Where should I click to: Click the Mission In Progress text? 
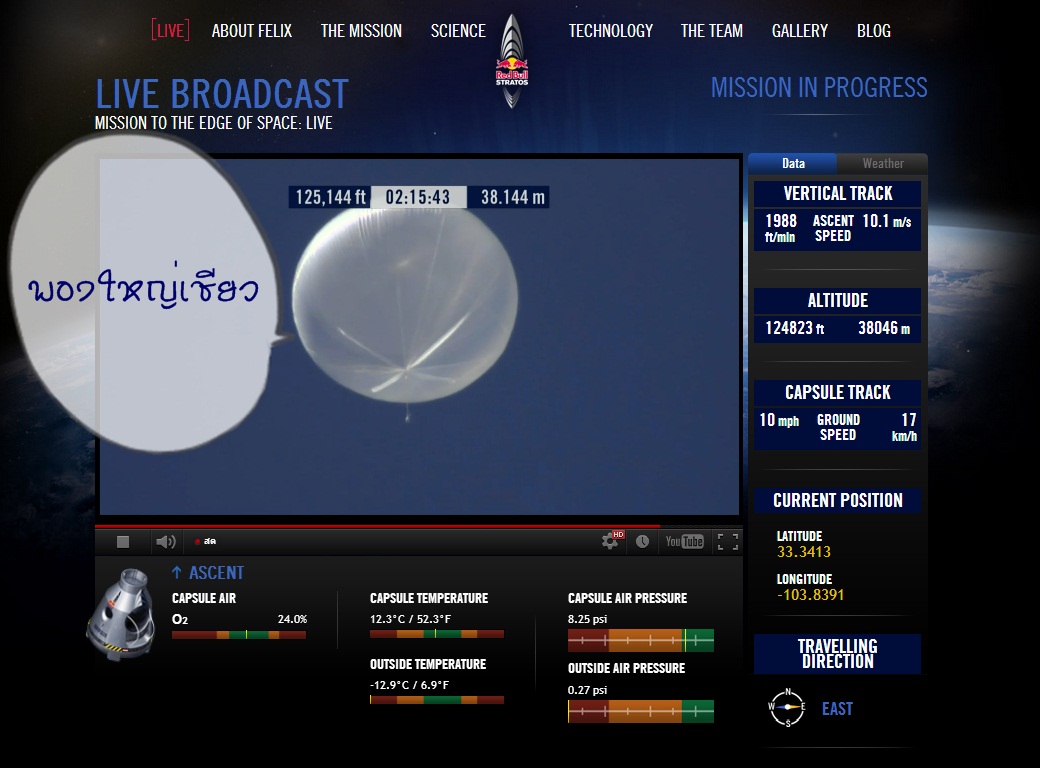point(819,88)
